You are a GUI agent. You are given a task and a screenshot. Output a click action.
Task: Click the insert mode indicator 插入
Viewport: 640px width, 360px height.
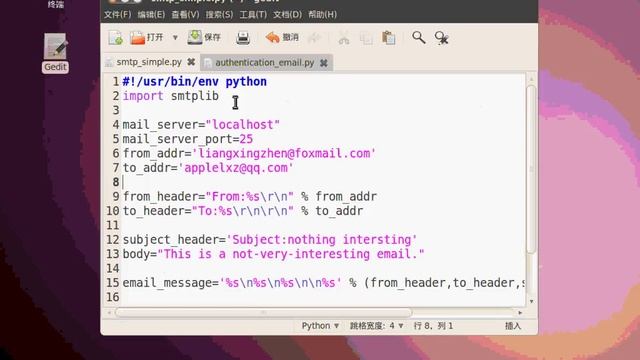click(513, 326)
